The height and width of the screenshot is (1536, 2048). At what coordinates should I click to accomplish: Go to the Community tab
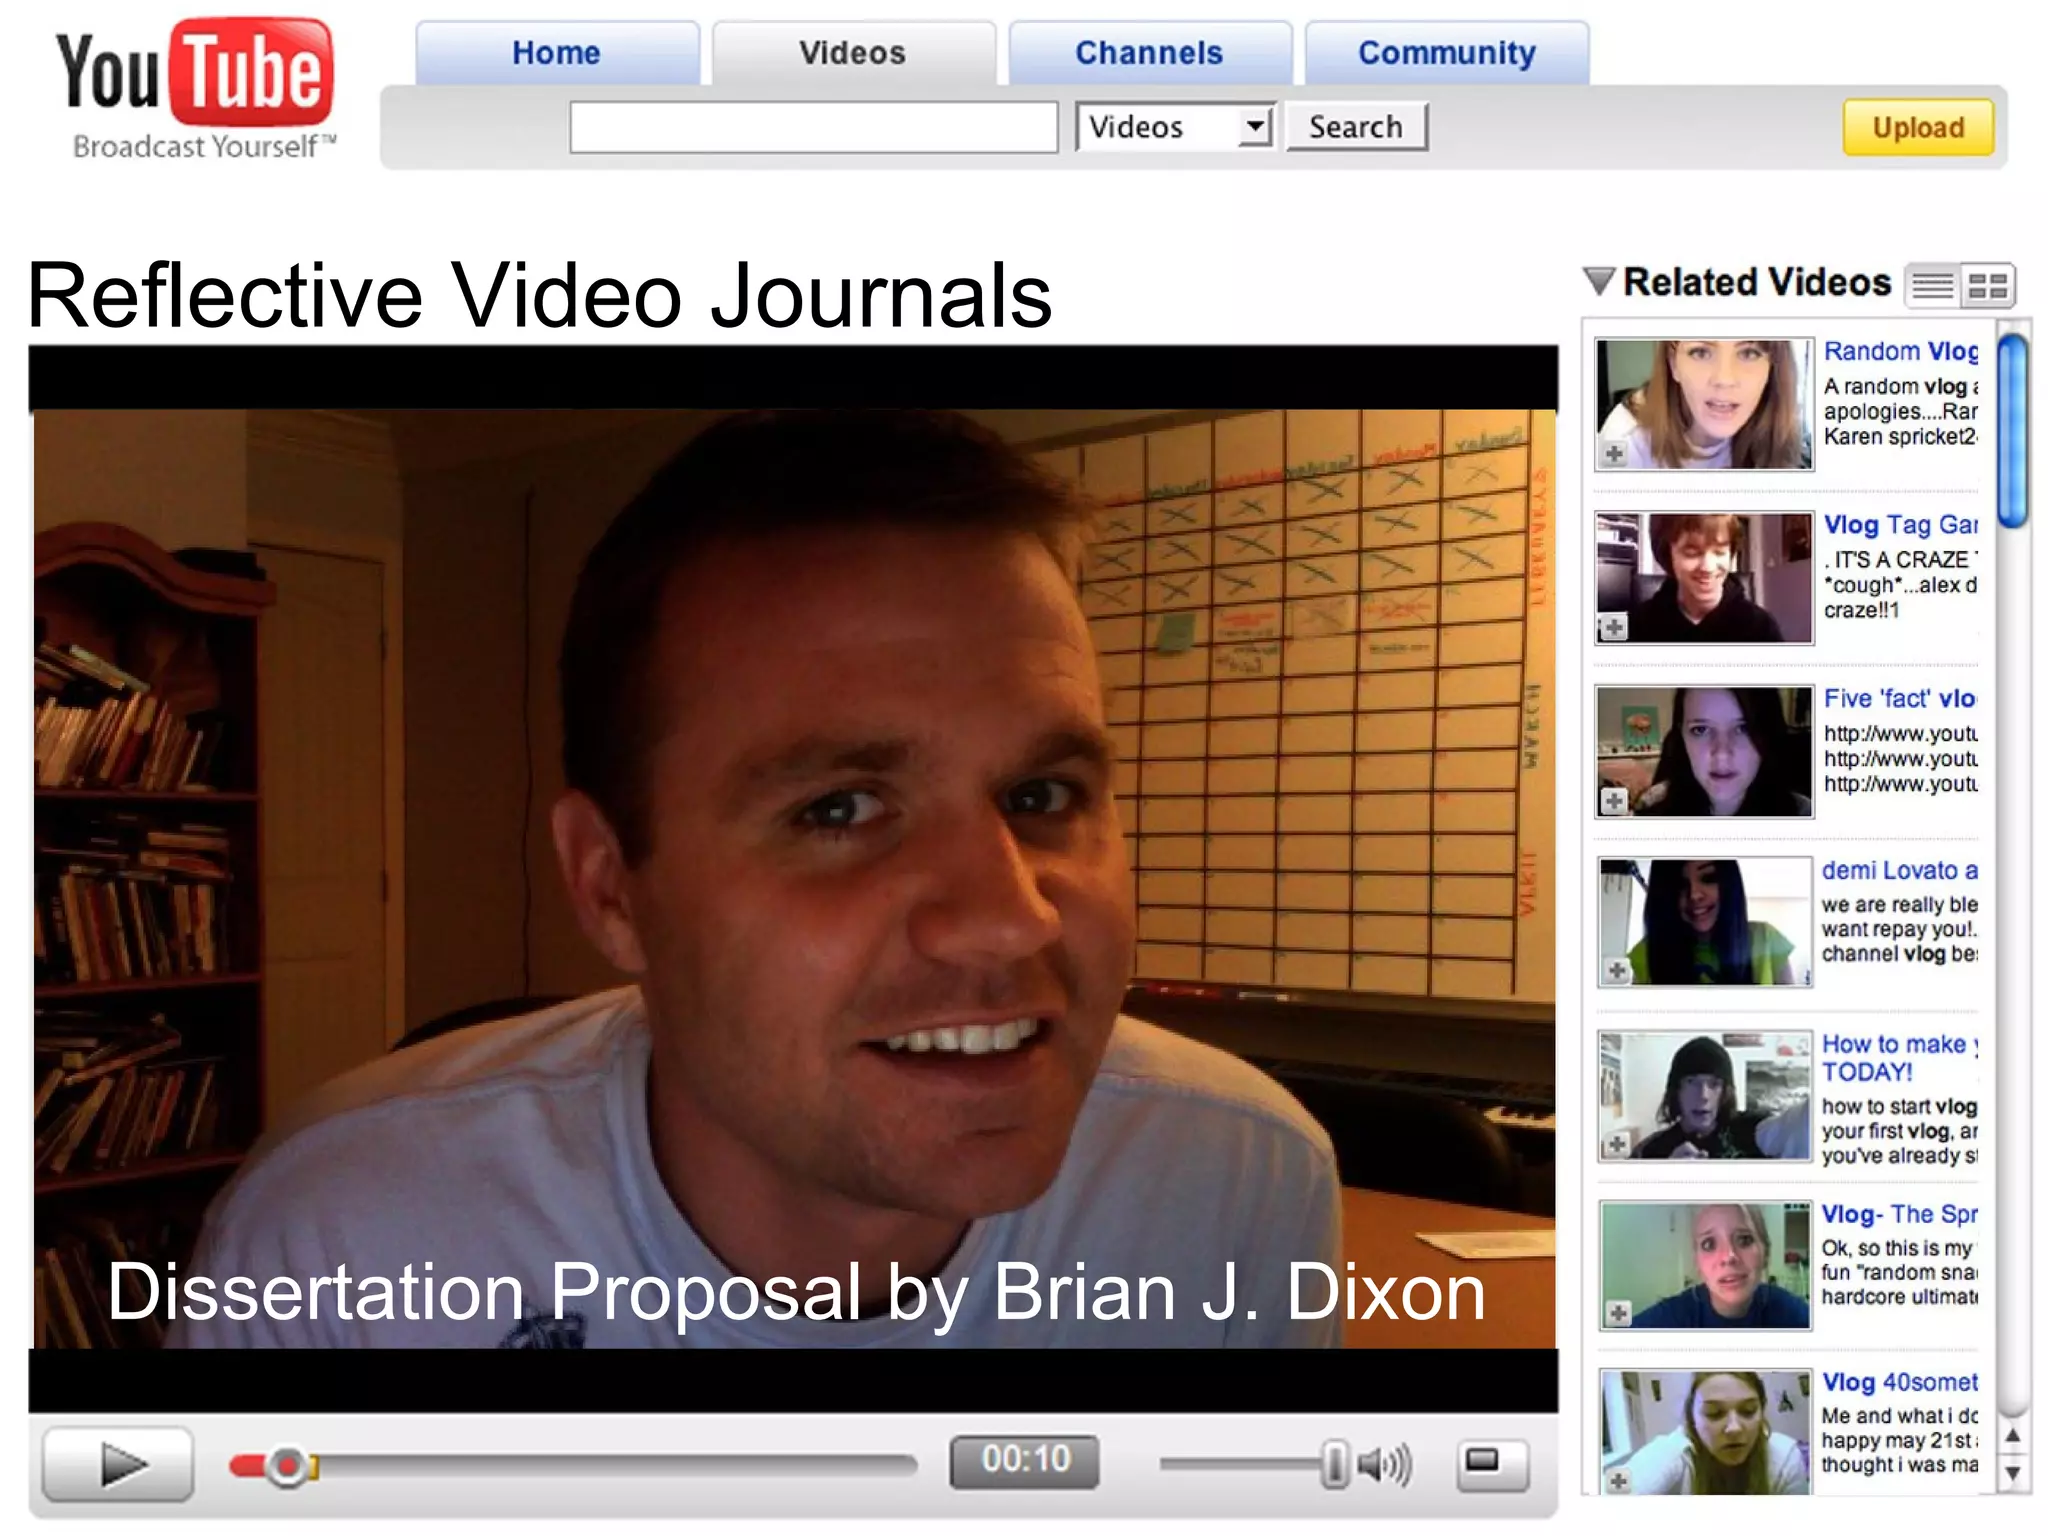pos(1446,53)
